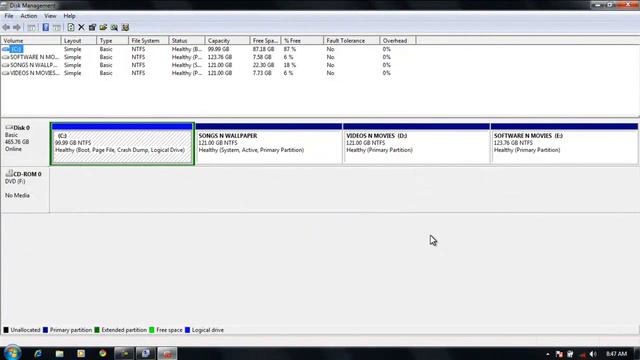The image size is (640, 360).
Task: Click the volume speaker tray icon
Action: [x=593, y=354]
